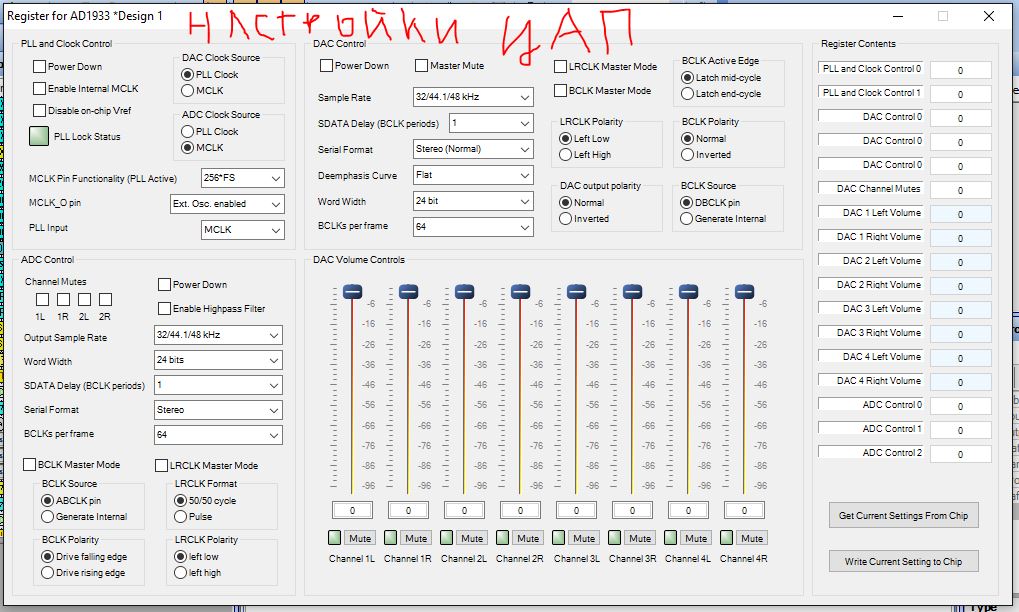
Task: Click the DAC 1 Left Volume register field
Action: click(960, 214)
